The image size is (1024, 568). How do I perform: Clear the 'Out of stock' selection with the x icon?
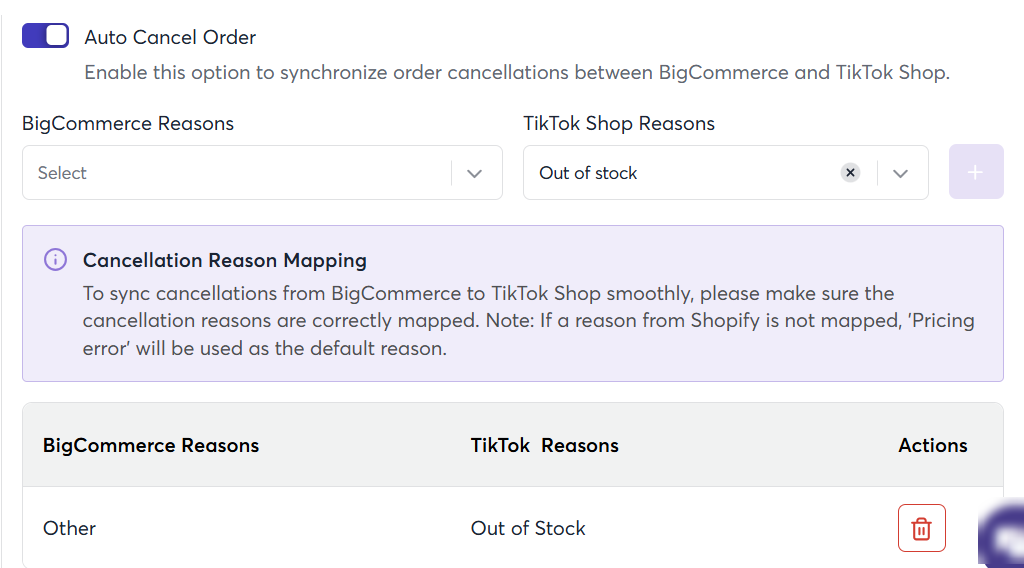click(x=850, y=172)
